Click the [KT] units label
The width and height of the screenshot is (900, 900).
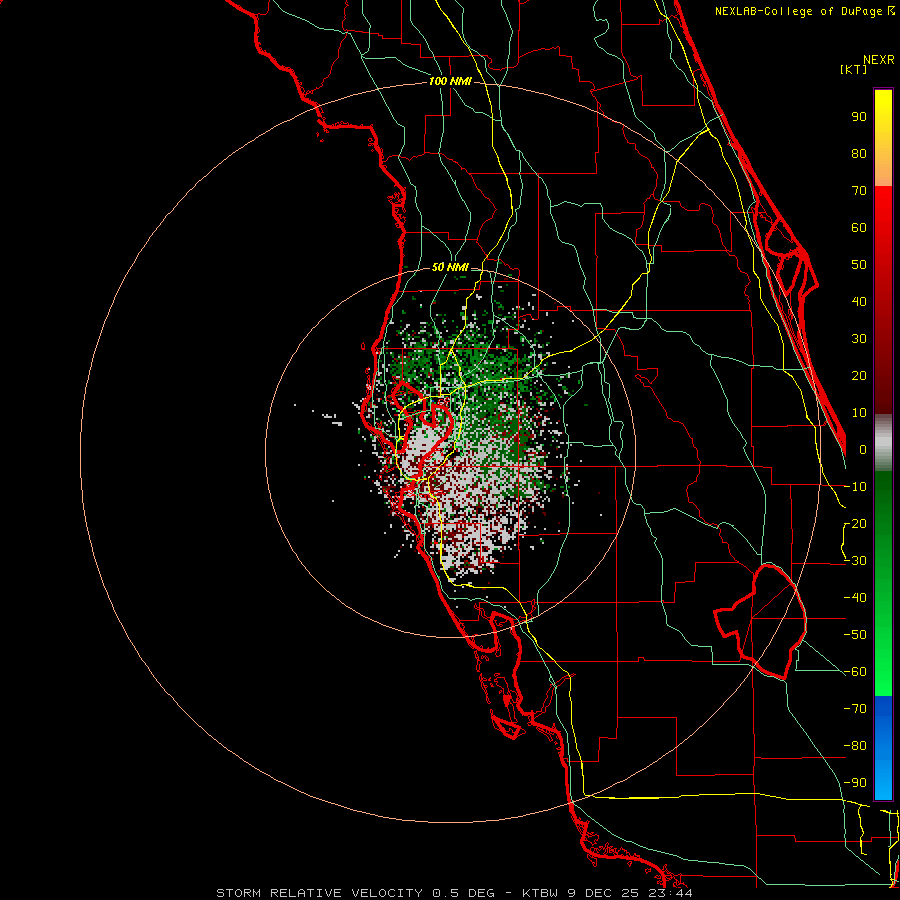pyautogui.click(x=853, y=69)
